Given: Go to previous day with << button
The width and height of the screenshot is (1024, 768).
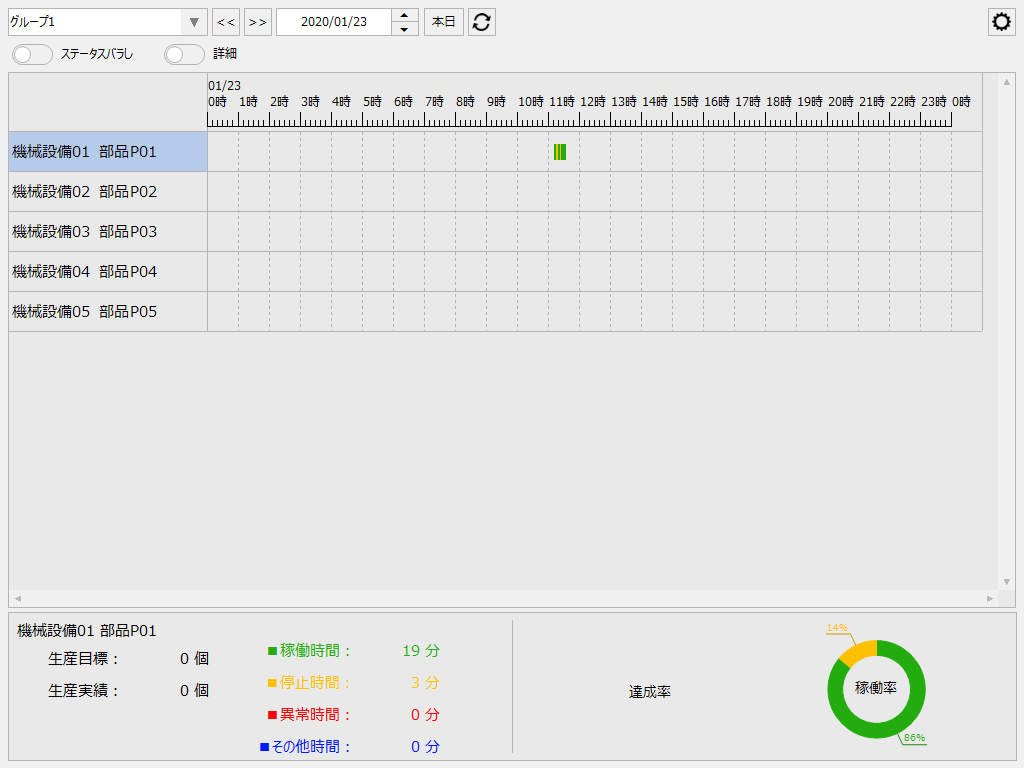Looking at the screenshot, I should [x=226, y=21].
